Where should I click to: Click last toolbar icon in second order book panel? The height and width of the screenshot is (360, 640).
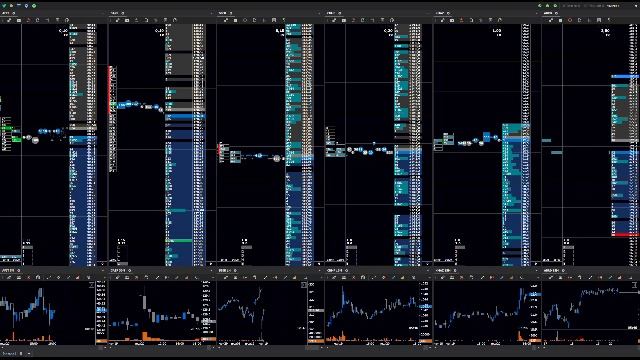tap(175, 20)
